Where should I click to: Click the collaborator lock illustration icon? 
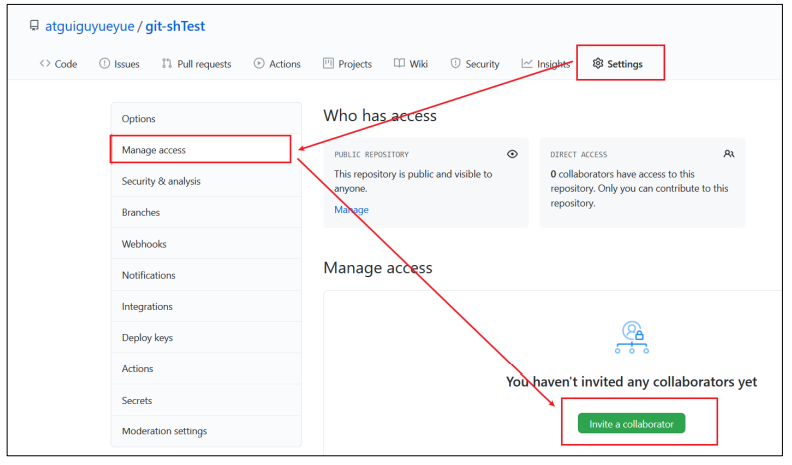point(631,337)
